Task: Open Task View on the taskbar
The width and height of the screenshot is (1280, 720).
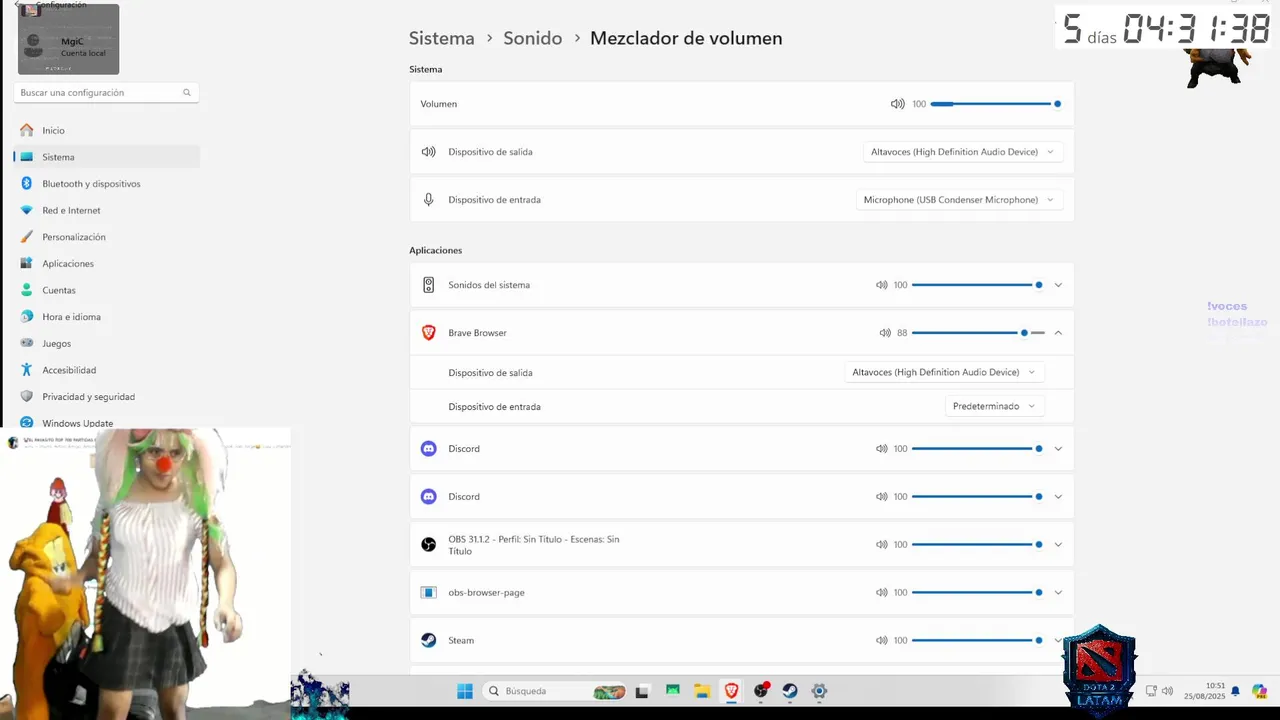Action: coord(642,691)
